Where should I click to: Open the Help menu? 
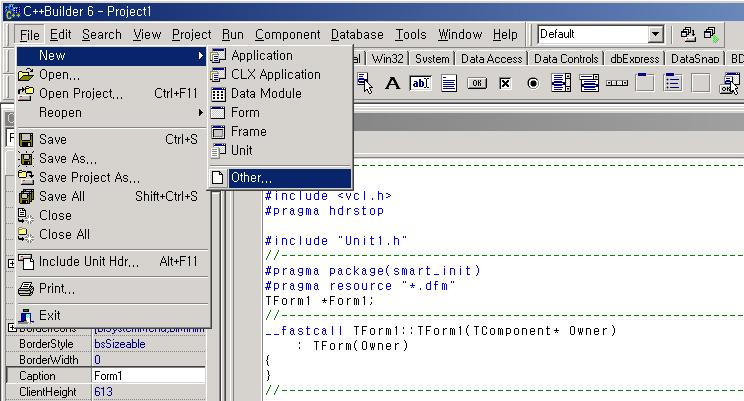click(505, 35)
